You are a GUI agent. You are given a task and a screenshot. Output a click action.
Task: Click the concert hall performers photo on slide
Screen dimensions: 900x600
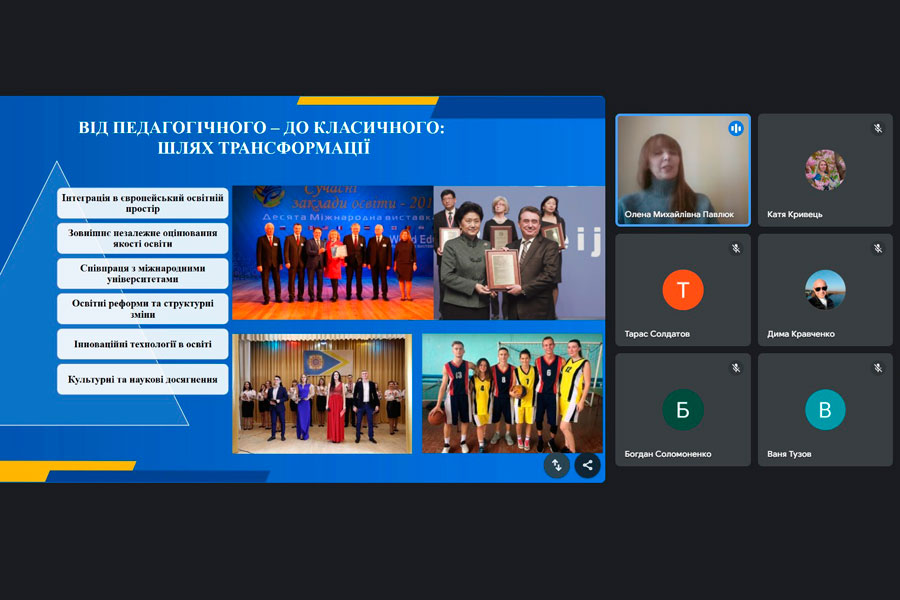tap(322, 394)
